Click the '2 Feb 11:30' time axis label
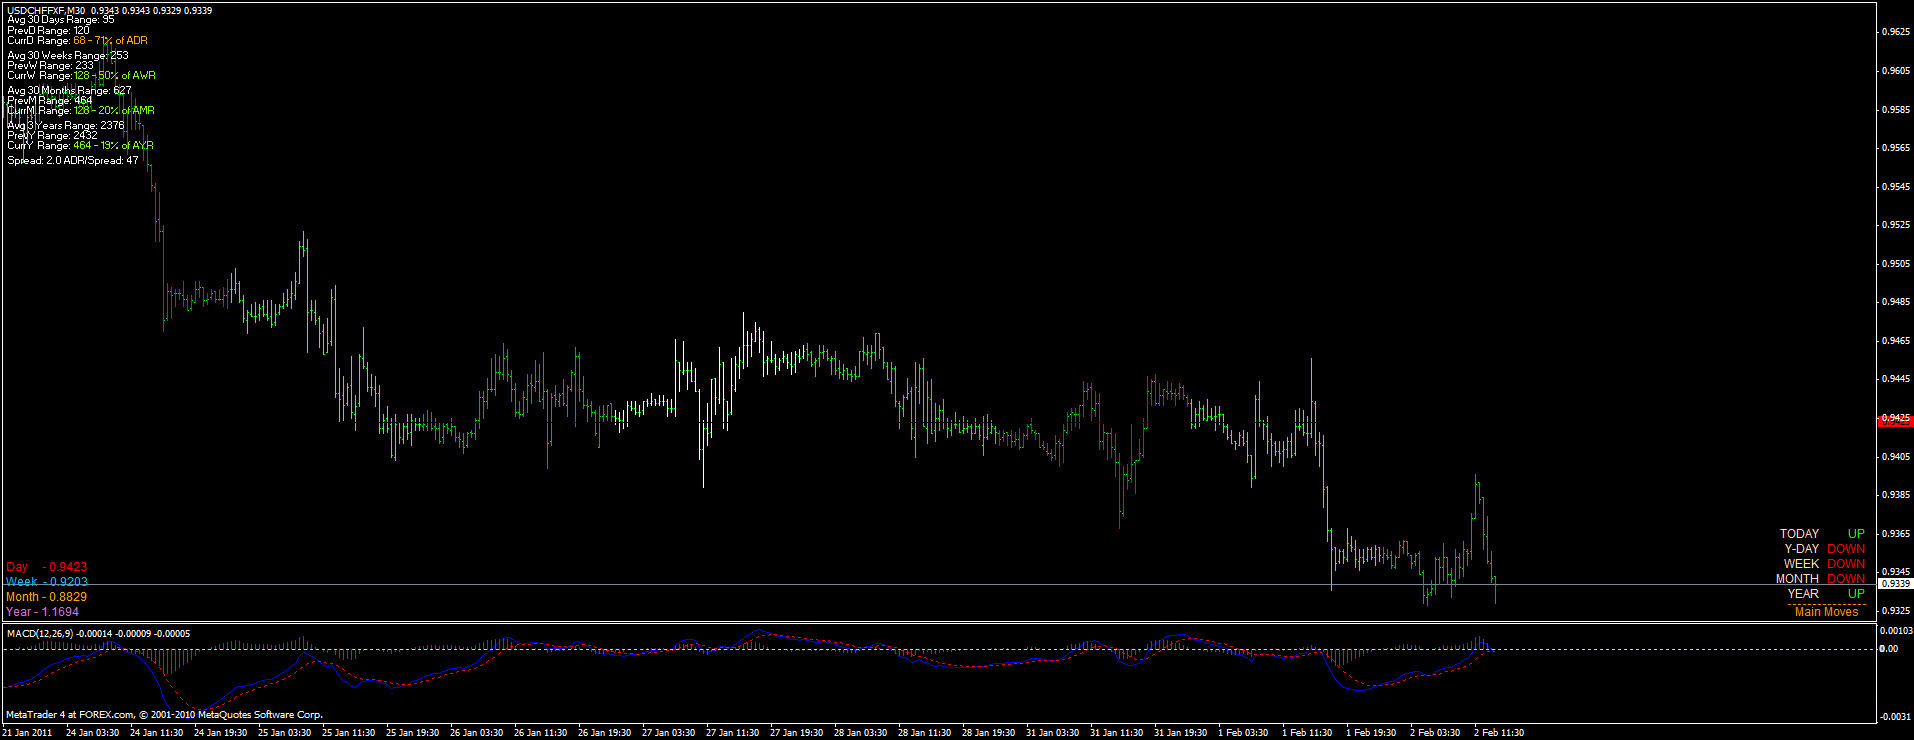This screenshot has width=1914, height=740. tap(1499, 733)
